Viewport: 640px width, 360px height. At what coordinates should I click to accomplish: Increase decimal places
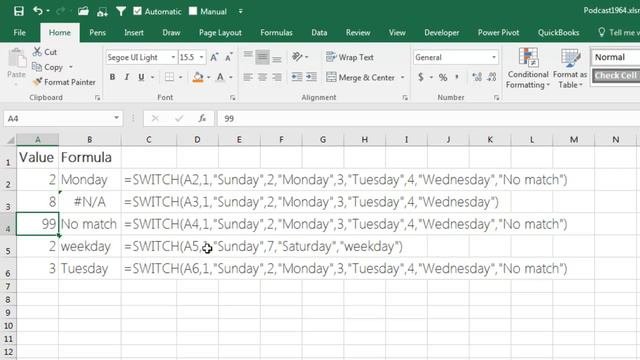click(x=477, y=77)
